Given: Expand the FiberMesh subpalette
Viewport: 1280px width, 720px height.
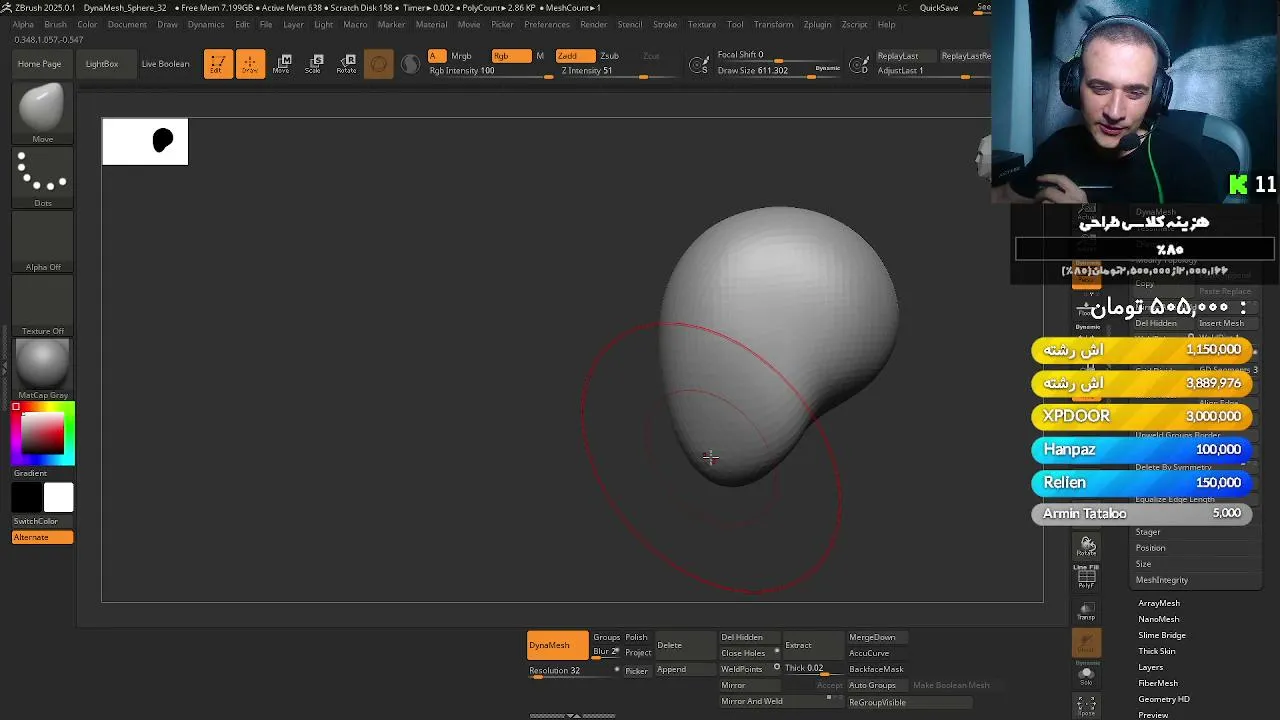Looking at the screenshot, I should (x=1158, y=683).
